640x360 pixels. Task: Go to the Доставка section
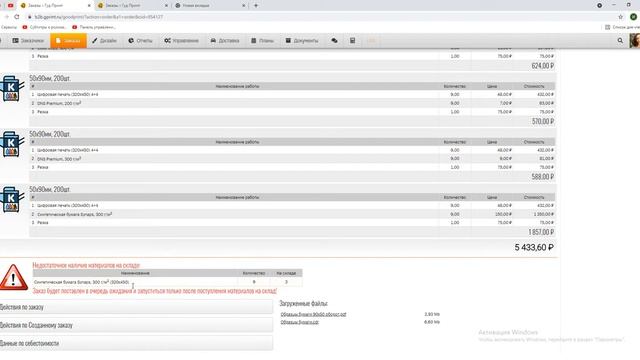(x=225, y=41)
